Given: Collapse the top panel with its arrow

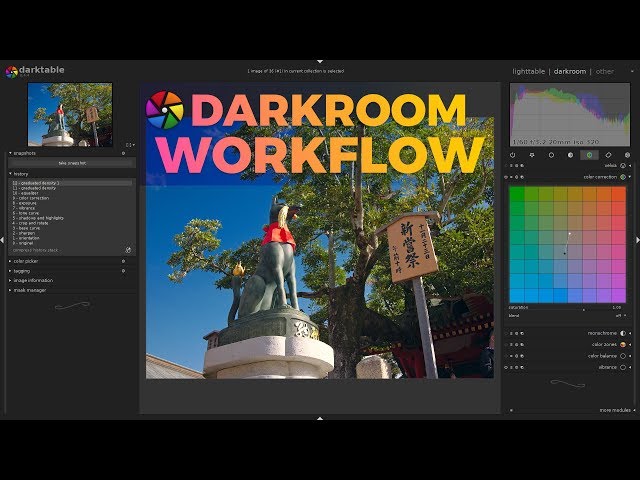Looking at the screenshot, I should (x=320, y=62).
